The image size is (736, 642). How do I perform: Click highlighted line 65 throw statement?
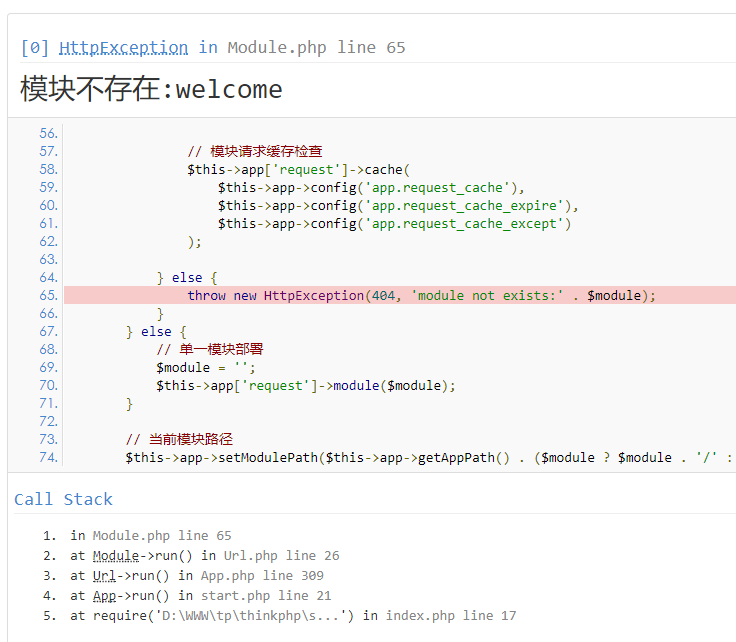point(421,296)
